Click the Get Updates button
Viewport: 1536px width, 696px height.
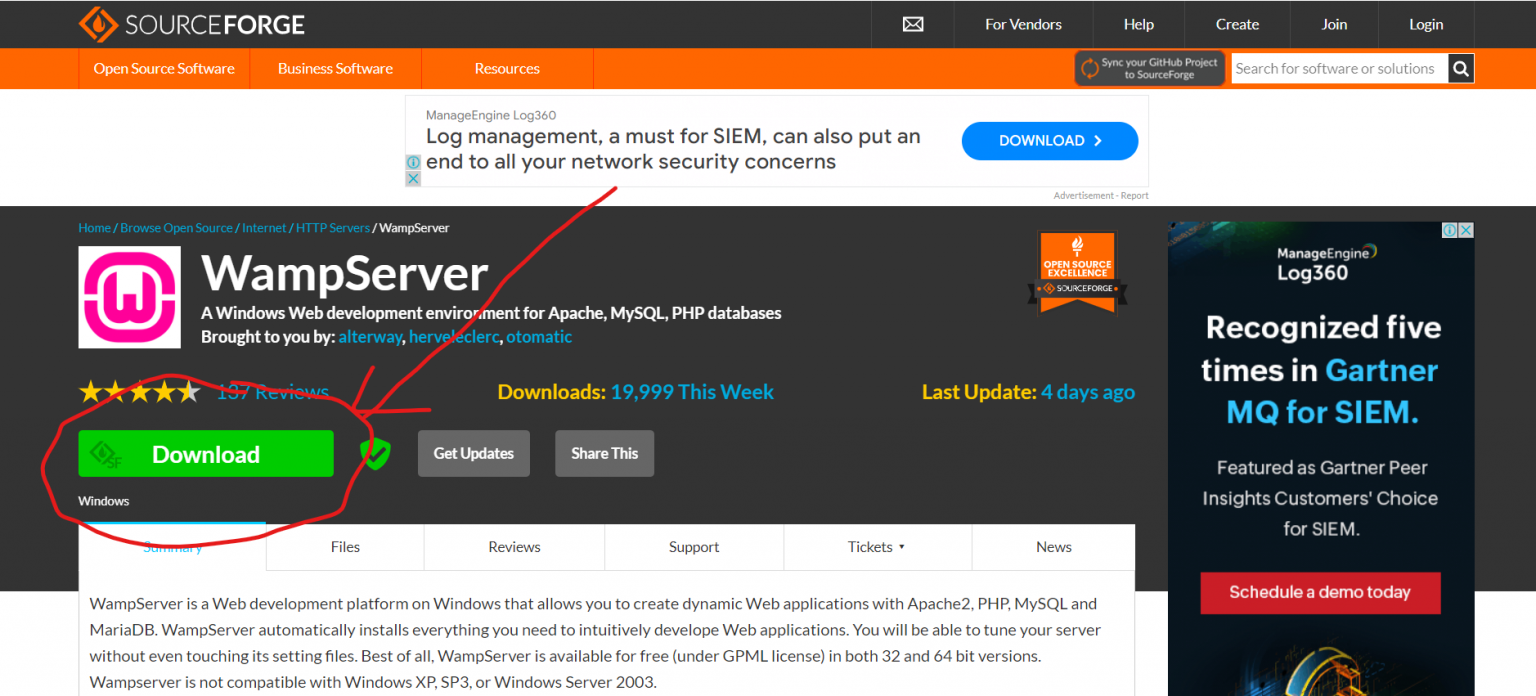tap(473, 453)
